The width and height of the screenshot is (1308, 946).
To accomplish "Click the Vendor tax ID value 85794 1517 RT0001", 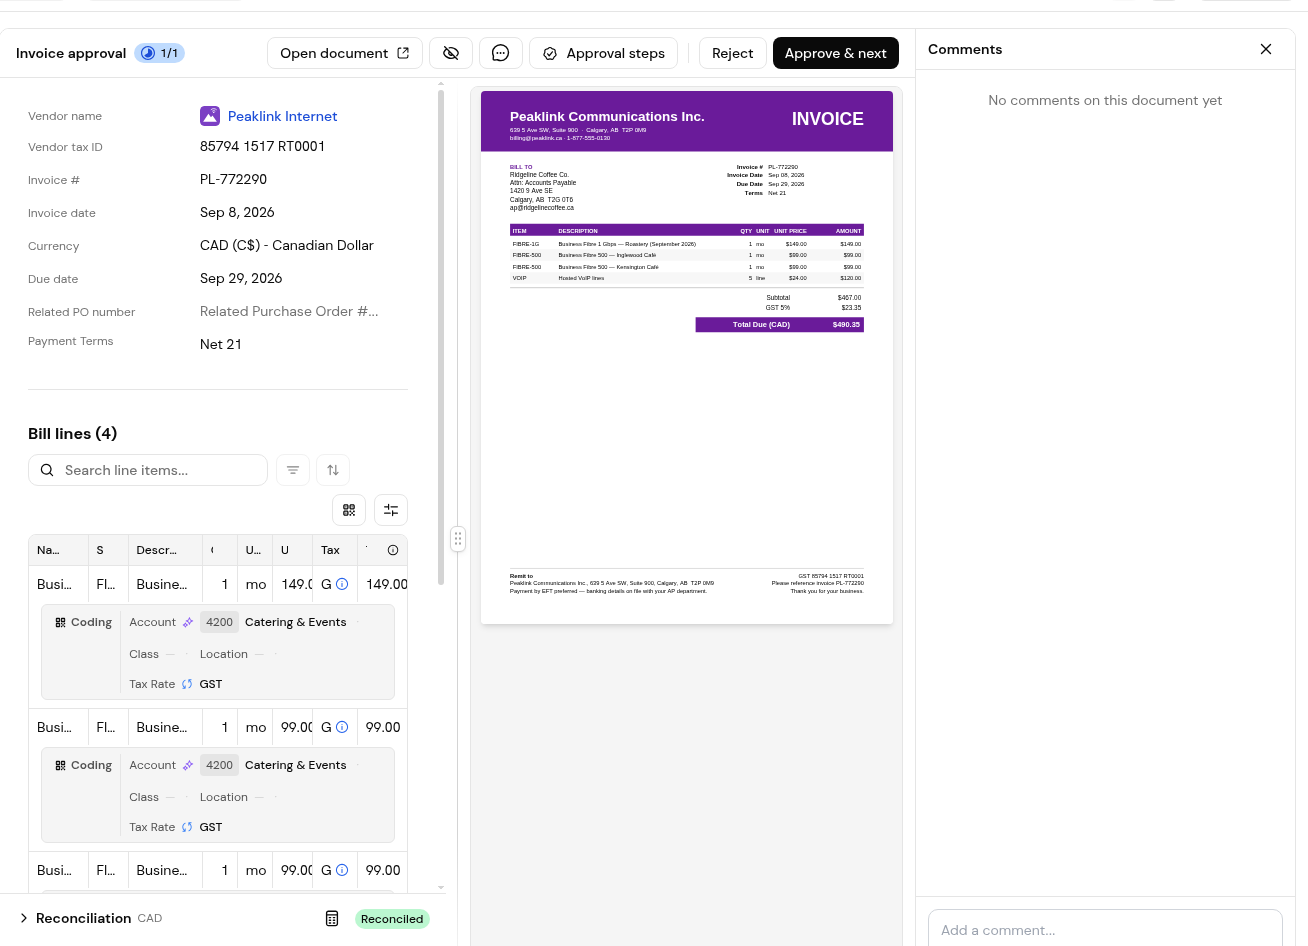I will pos(263,146).
